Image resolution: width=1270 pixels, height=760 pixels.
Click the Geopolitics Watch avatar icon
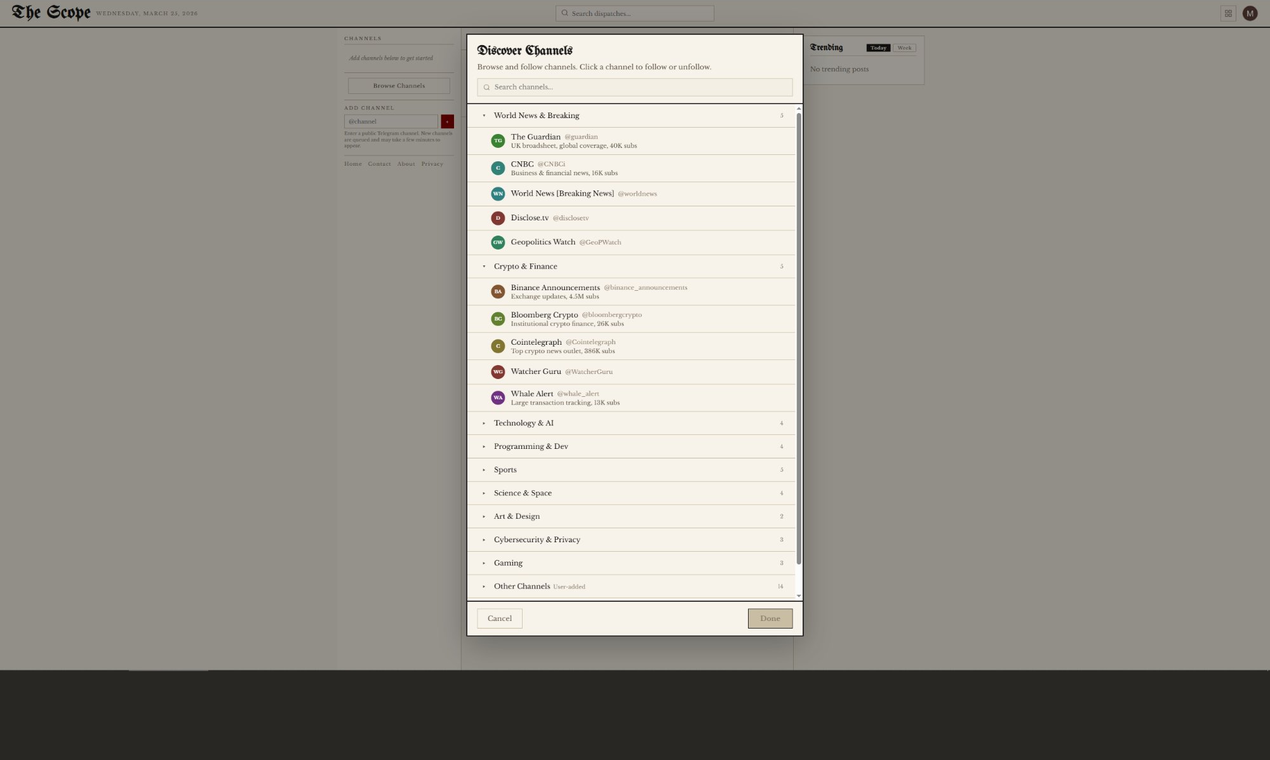tap(498, 242)
